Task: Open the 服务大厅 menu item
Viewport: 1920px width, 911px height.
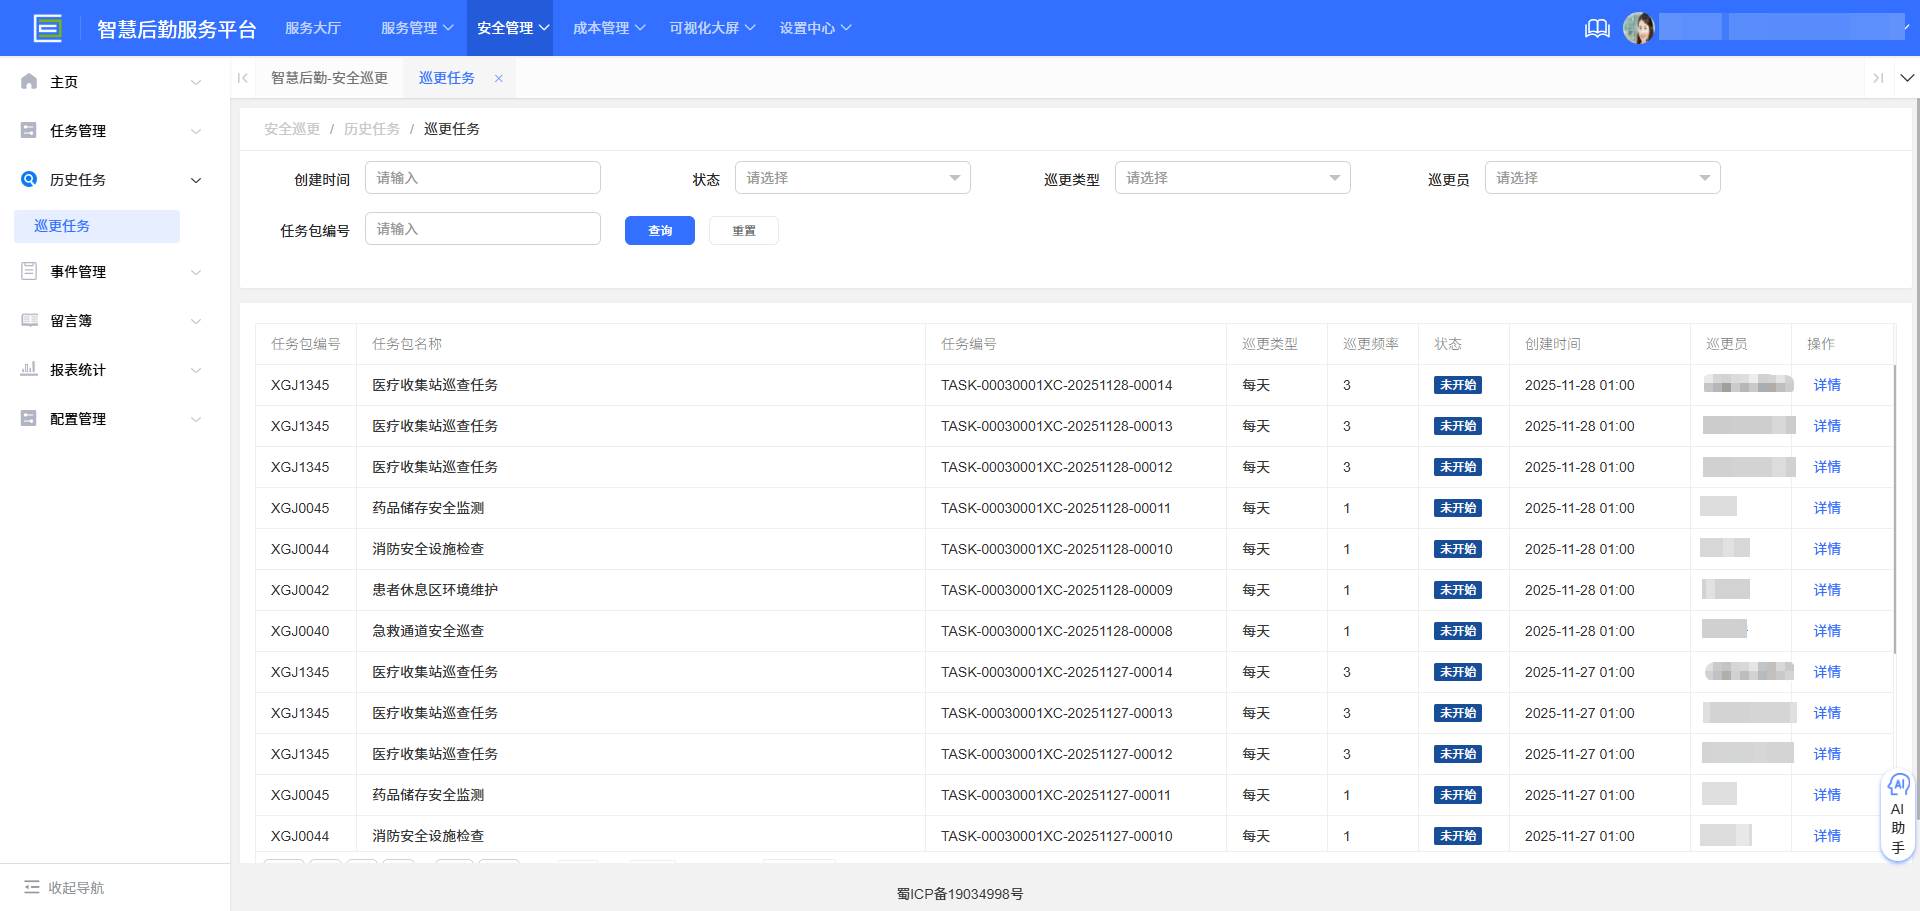Action: click(x=313, y=28)
